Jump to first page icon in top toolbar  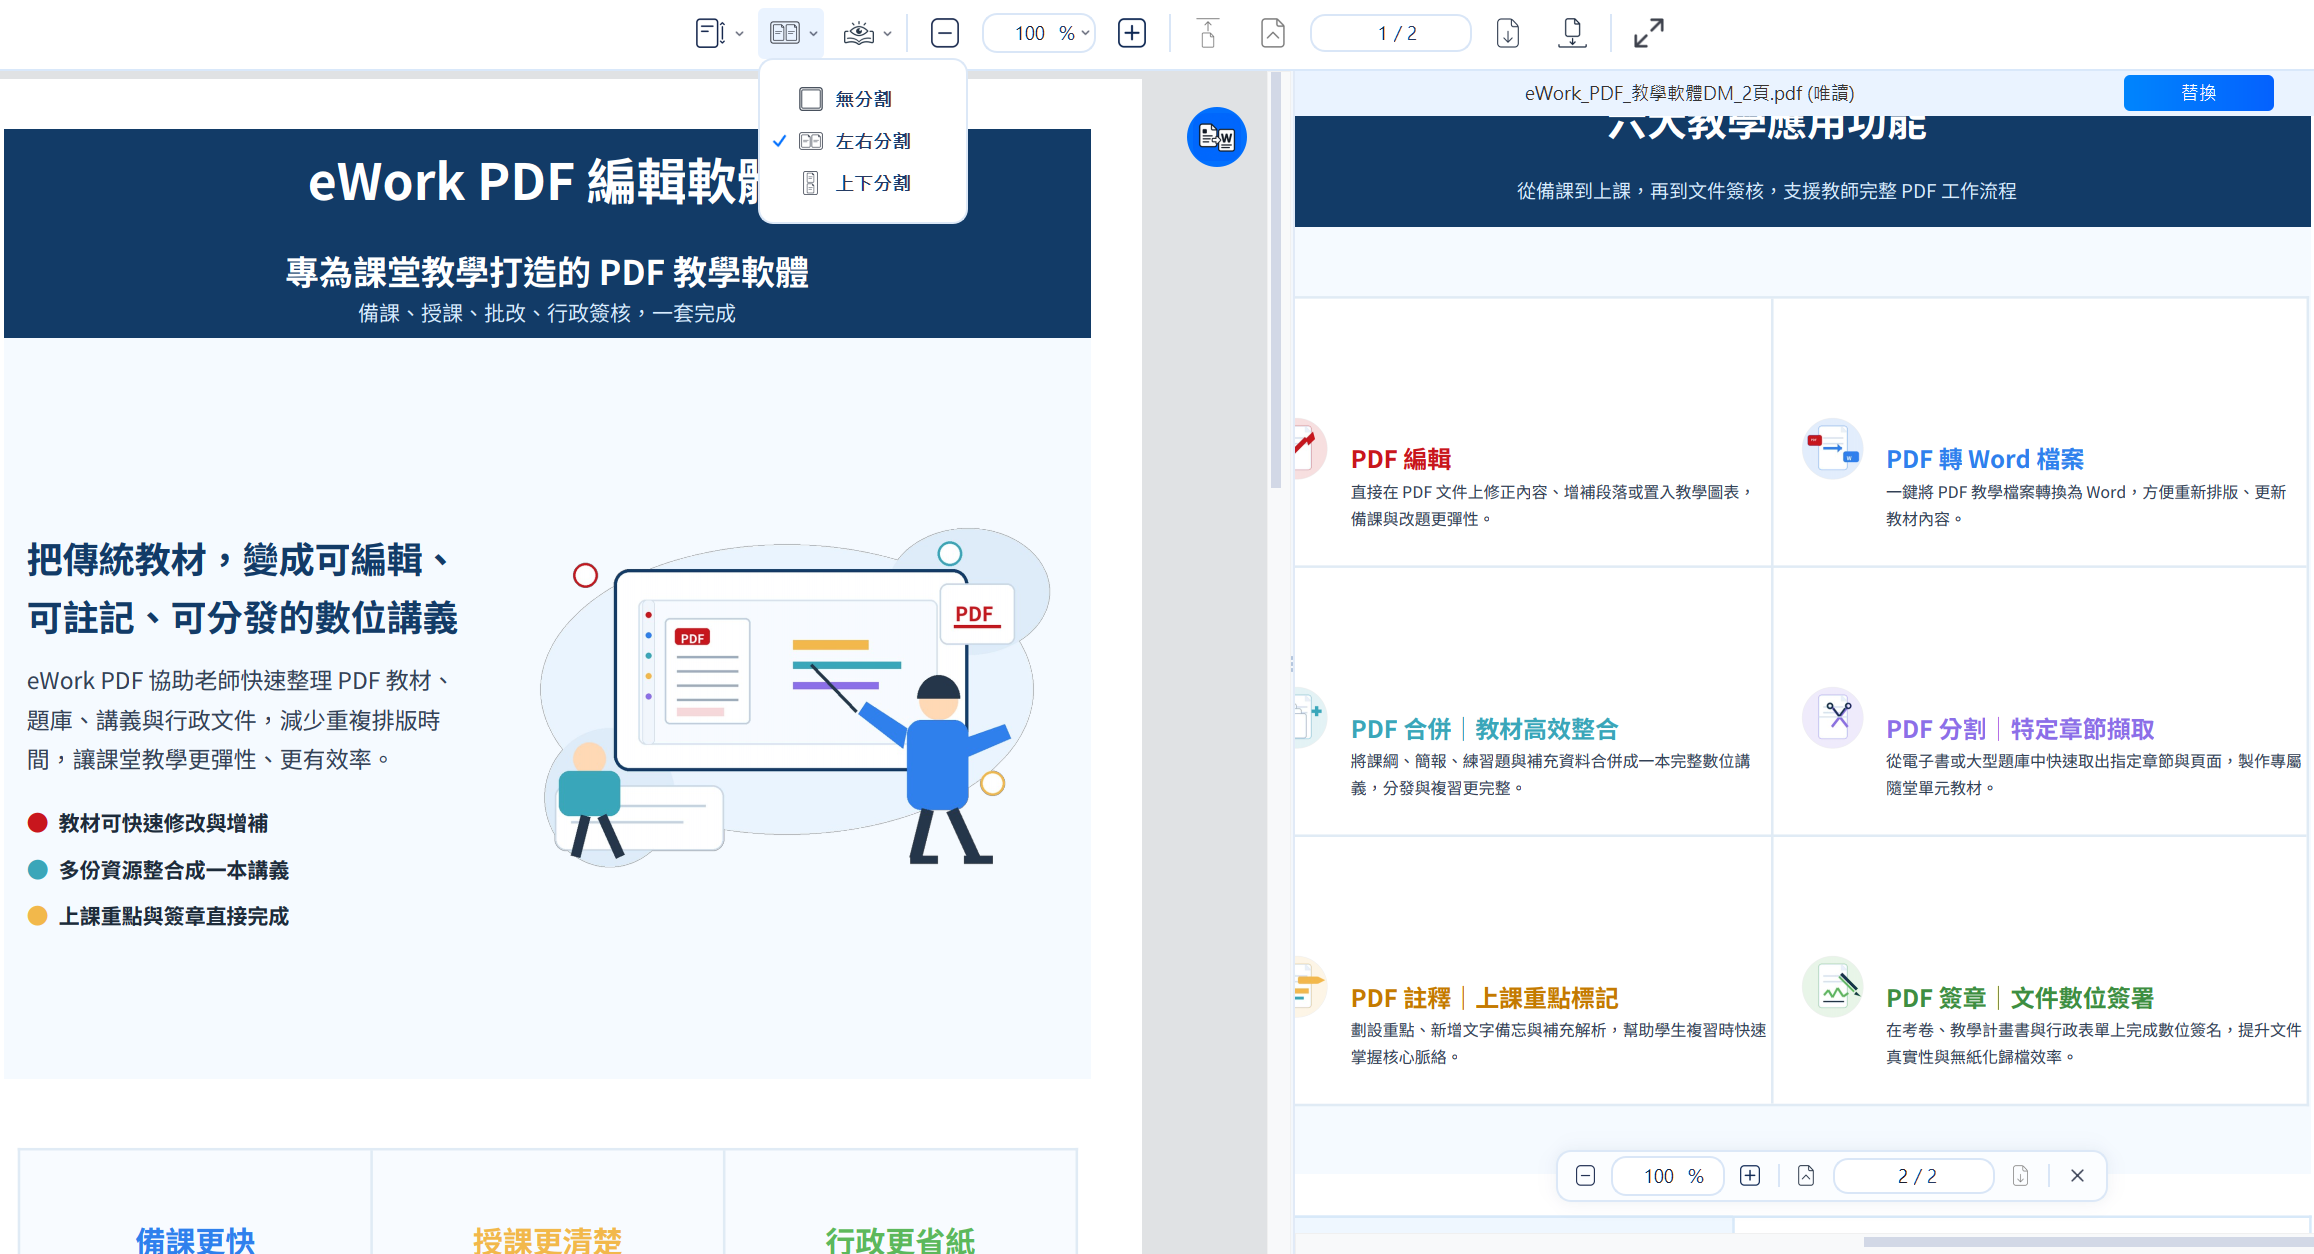(1208, 33)
